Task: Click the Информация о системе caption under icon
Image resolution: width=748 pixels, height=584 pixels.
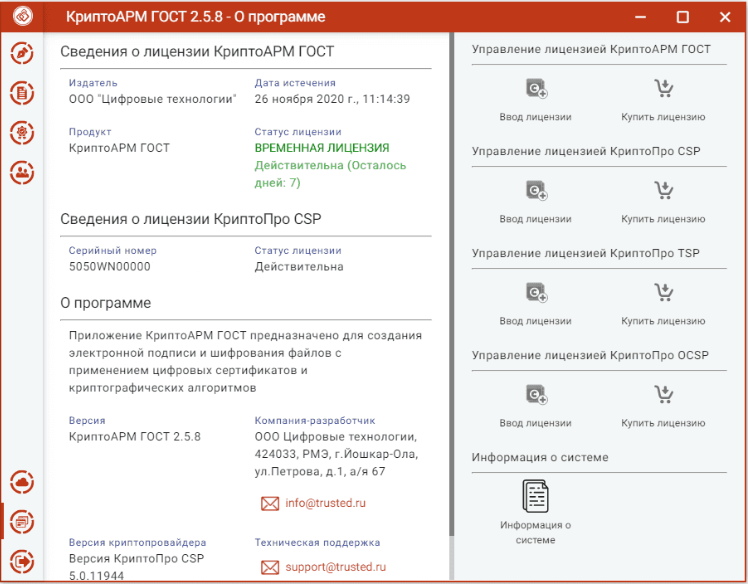Action: pyautogui.click(x=535, y=532)
